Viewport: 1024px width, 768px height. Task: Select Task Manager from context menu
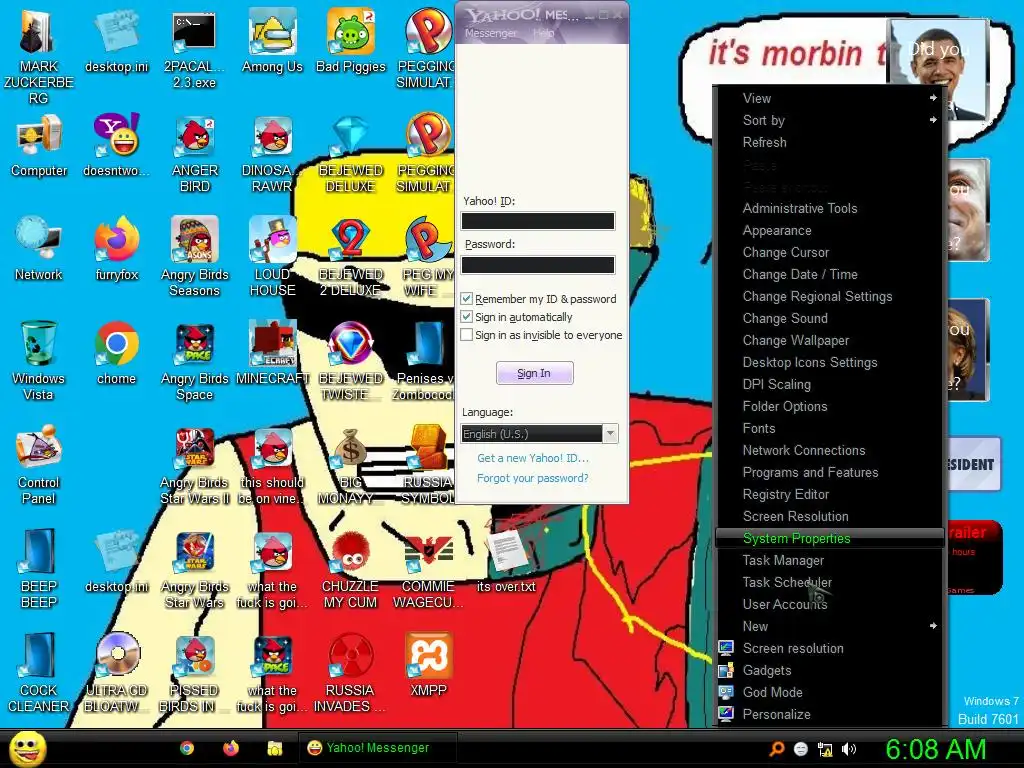coord(830,560)
